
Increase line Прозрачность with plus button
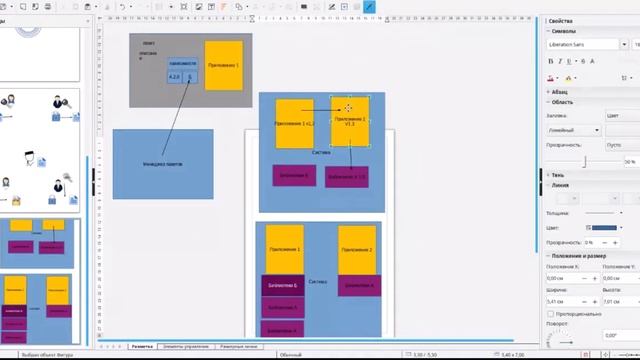pyautogui.click(x=615, y=242)
